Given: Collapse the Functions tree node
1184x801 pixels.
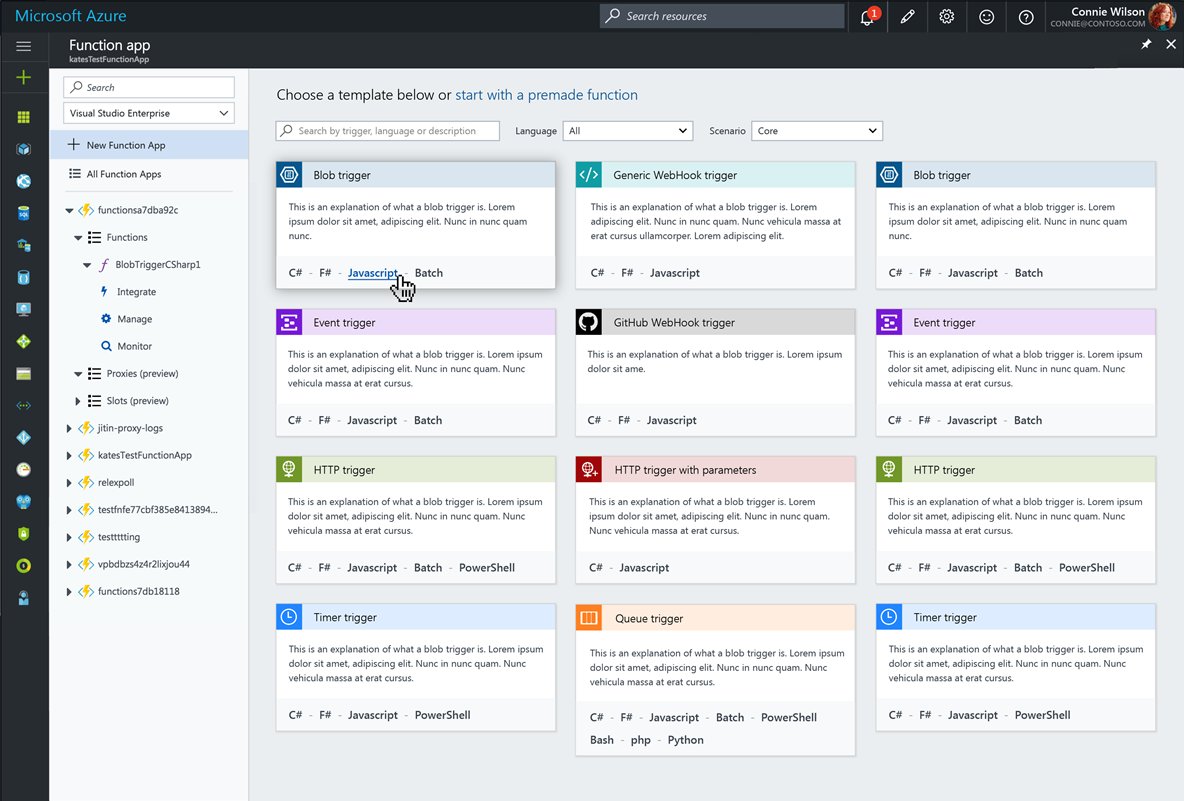Looking at the screenshot, I should [78, 238].
